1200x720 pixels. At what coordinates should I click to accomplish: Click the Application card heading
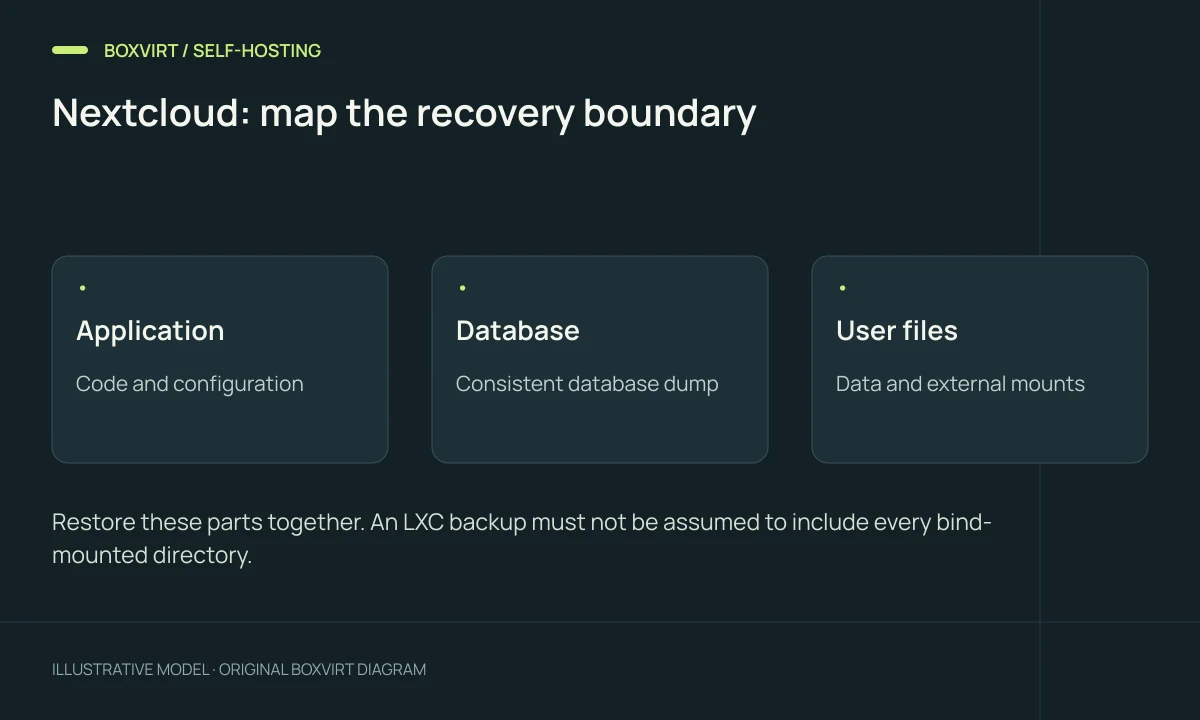click(150, 331)
